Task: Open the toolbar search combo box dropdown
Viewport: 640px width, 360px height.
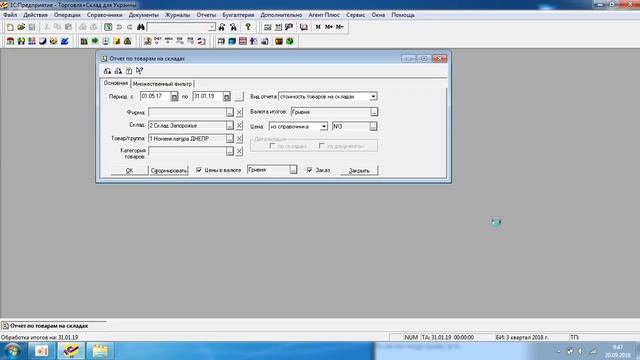Action: (x=212, y=27)
